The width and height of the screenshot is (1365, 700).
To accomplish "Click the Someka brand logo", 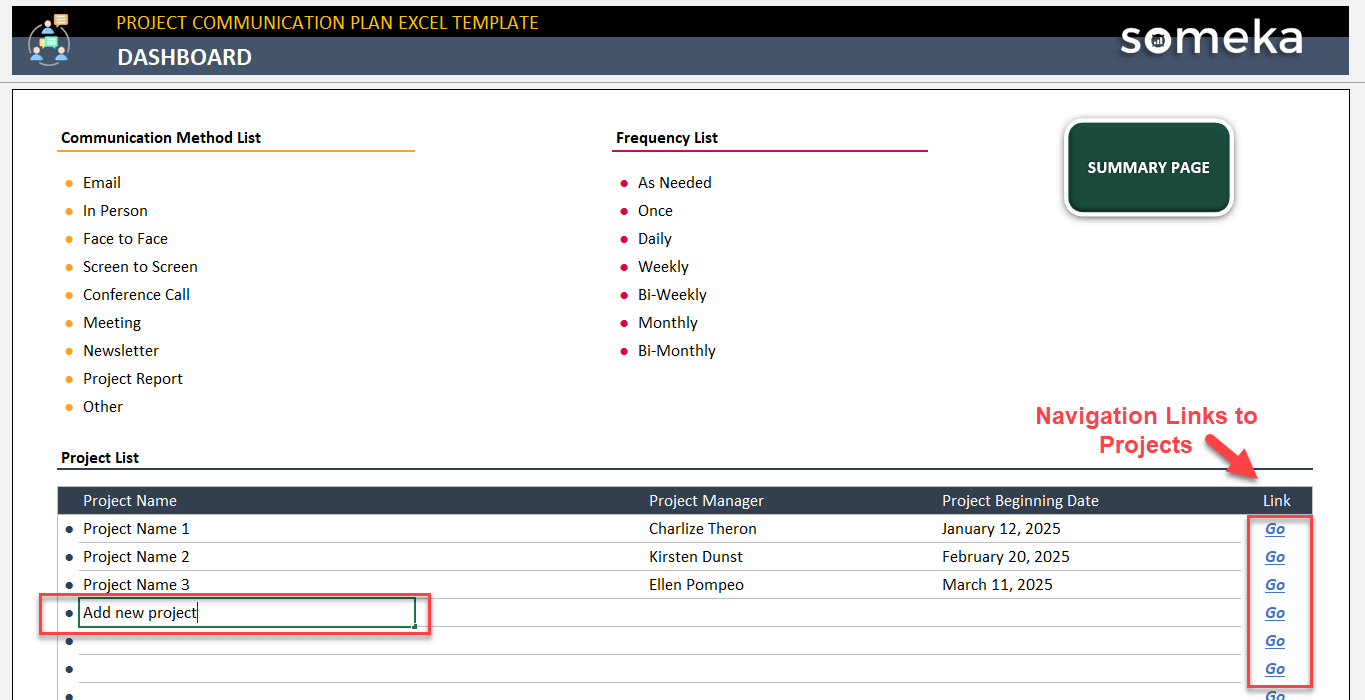I will point(1210,39).
